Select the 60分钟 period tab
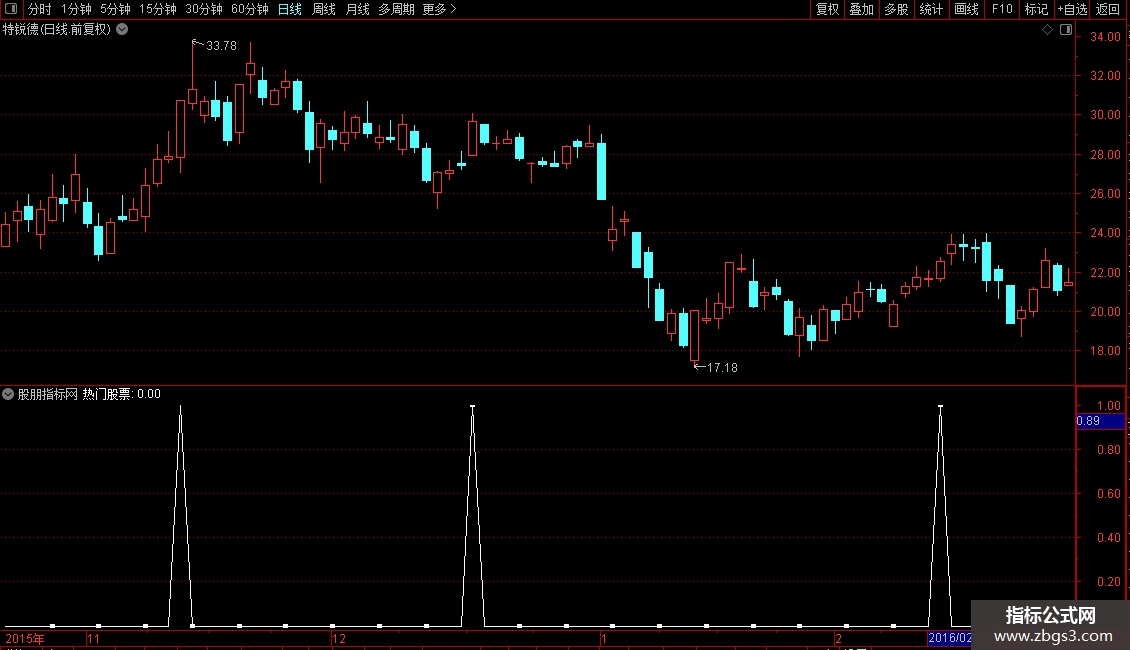1130x650 pixels. click(x=250, y=9)
